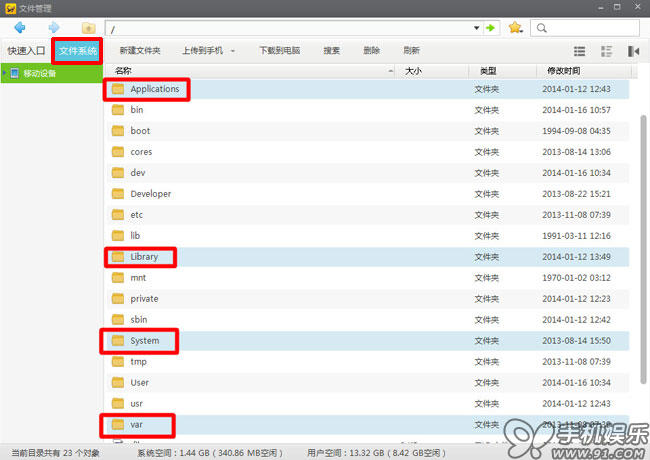Click the 下载到电脑 button
Image resolution: width=650 pixels, height=460 pixels.
click(x=280, y=51)
